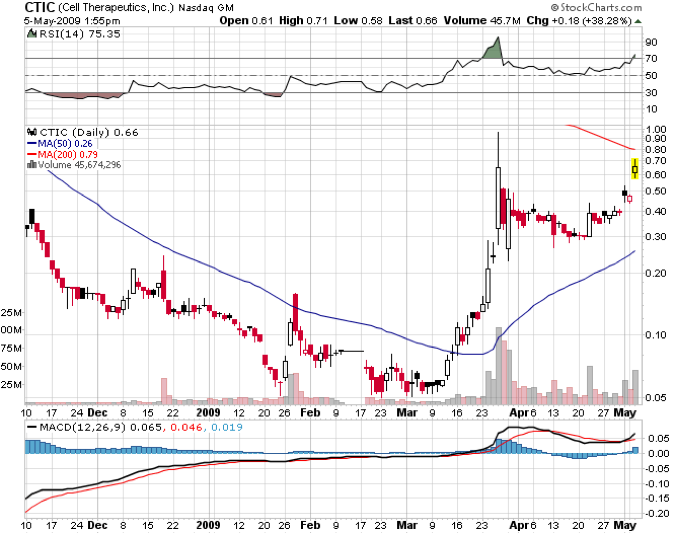Image resolution: width=675 pixels, height=533 pixels.
Task: Click the MA(50) 0.26 legend text
Action: (x=65, y=144)
